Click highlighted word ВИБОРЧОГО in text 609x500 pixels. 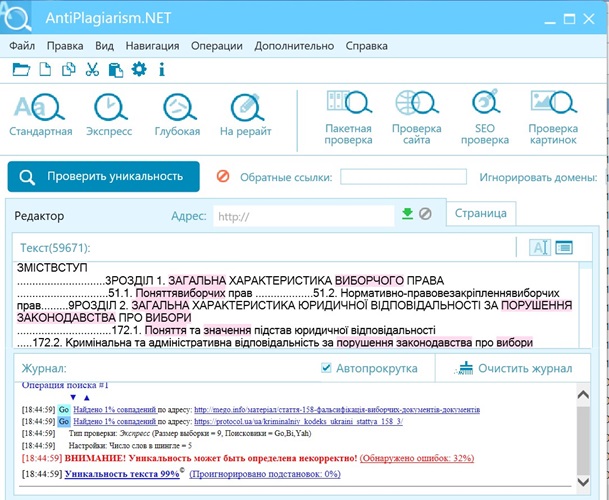click(369, 280)
